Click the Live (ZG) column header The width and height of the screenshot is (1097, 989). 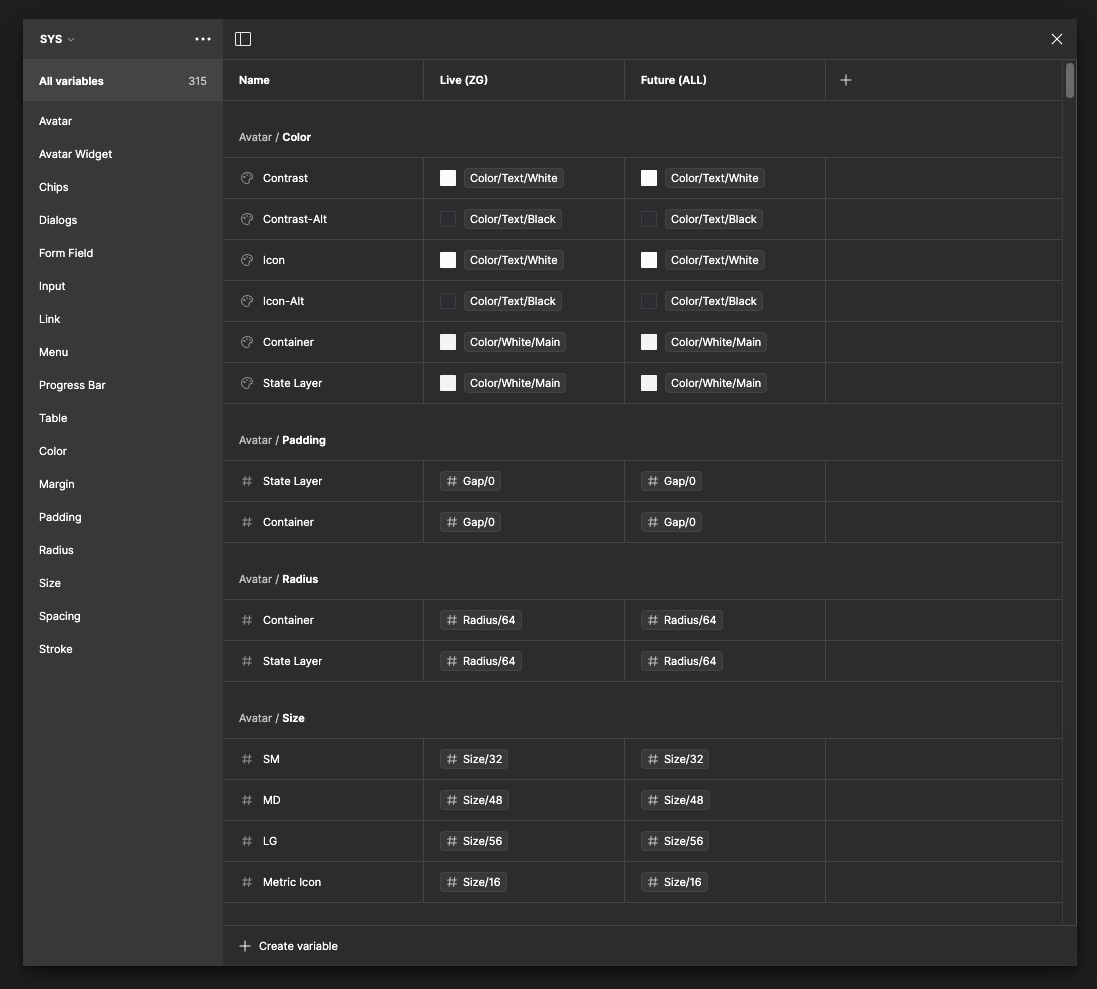[464, 80]
